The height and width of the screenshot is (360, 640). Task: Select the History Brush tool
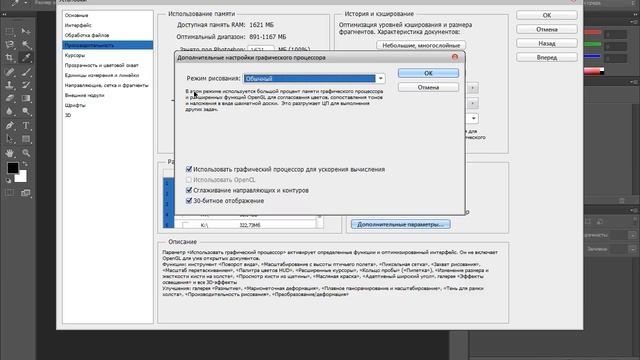[x=26, y=85]
